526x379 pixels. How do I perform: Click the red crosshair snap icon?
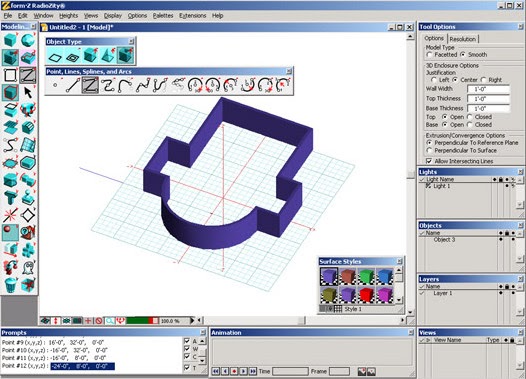pyautogui.click(x=88, y=321)
